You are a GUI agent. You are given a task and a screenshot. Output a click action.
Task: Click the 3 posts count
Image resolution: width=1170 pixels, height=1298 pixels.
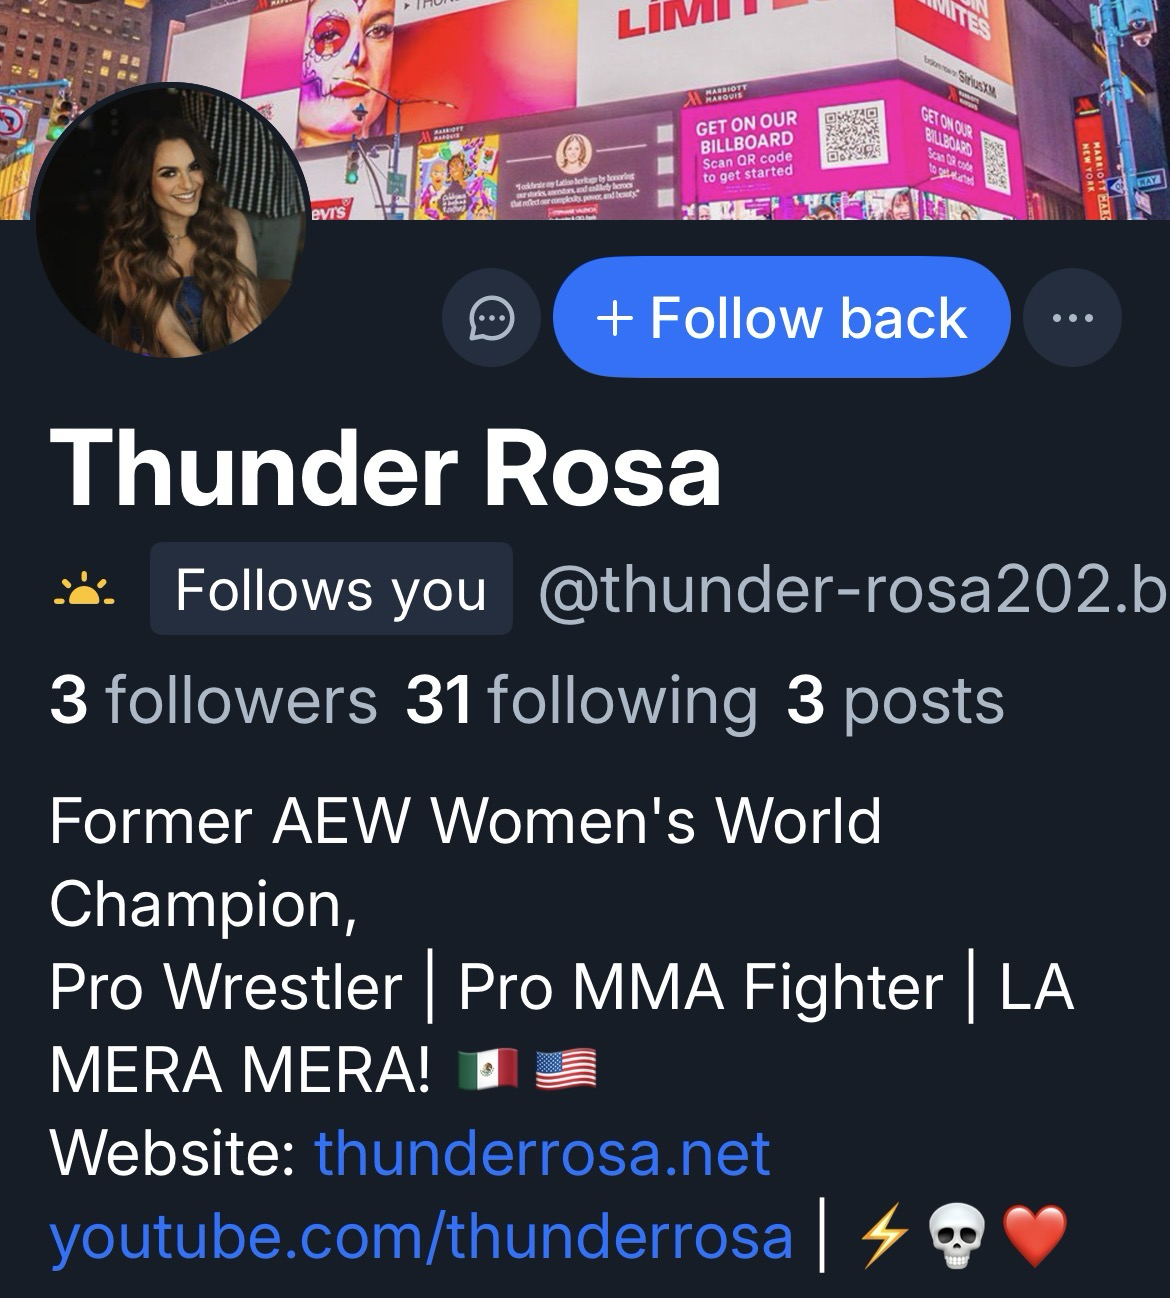(x=894, y=702)
